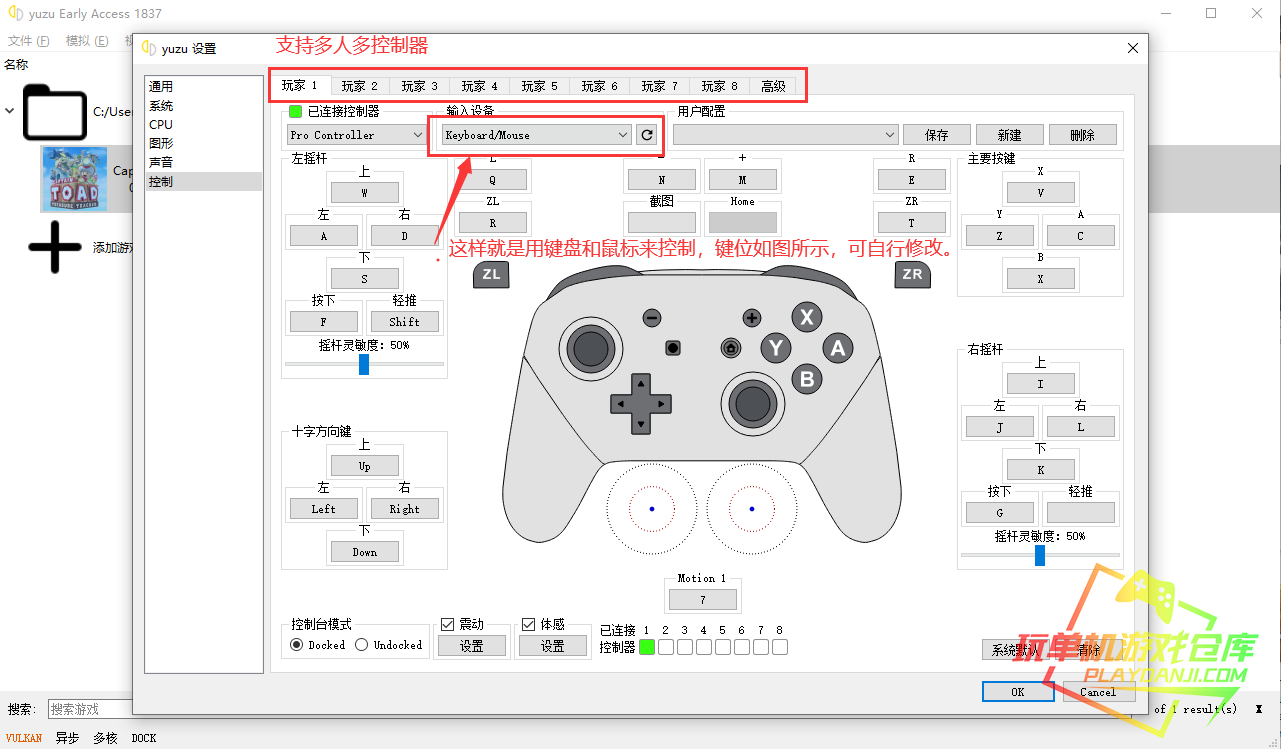Click the left stick sensitivity slider handle
Screen dimensions: 1281x749
(364, 364)
